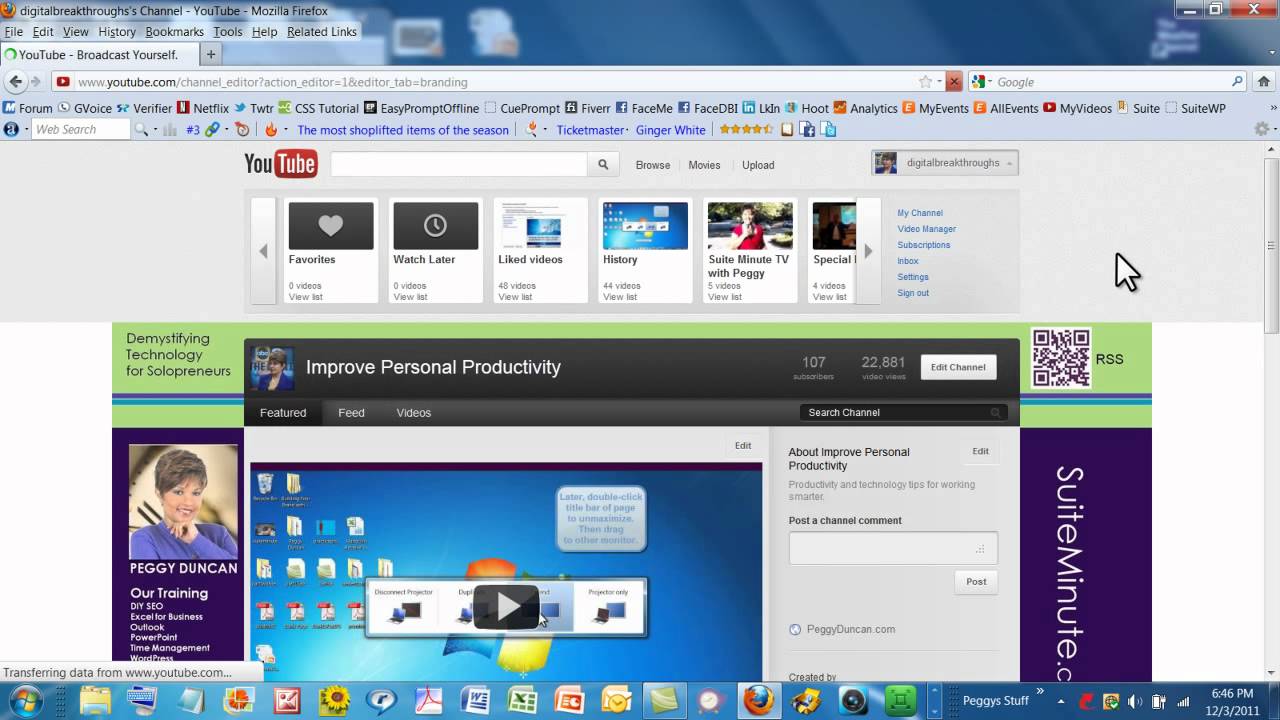Click the browser URL address bar

(x=495, y=82)
